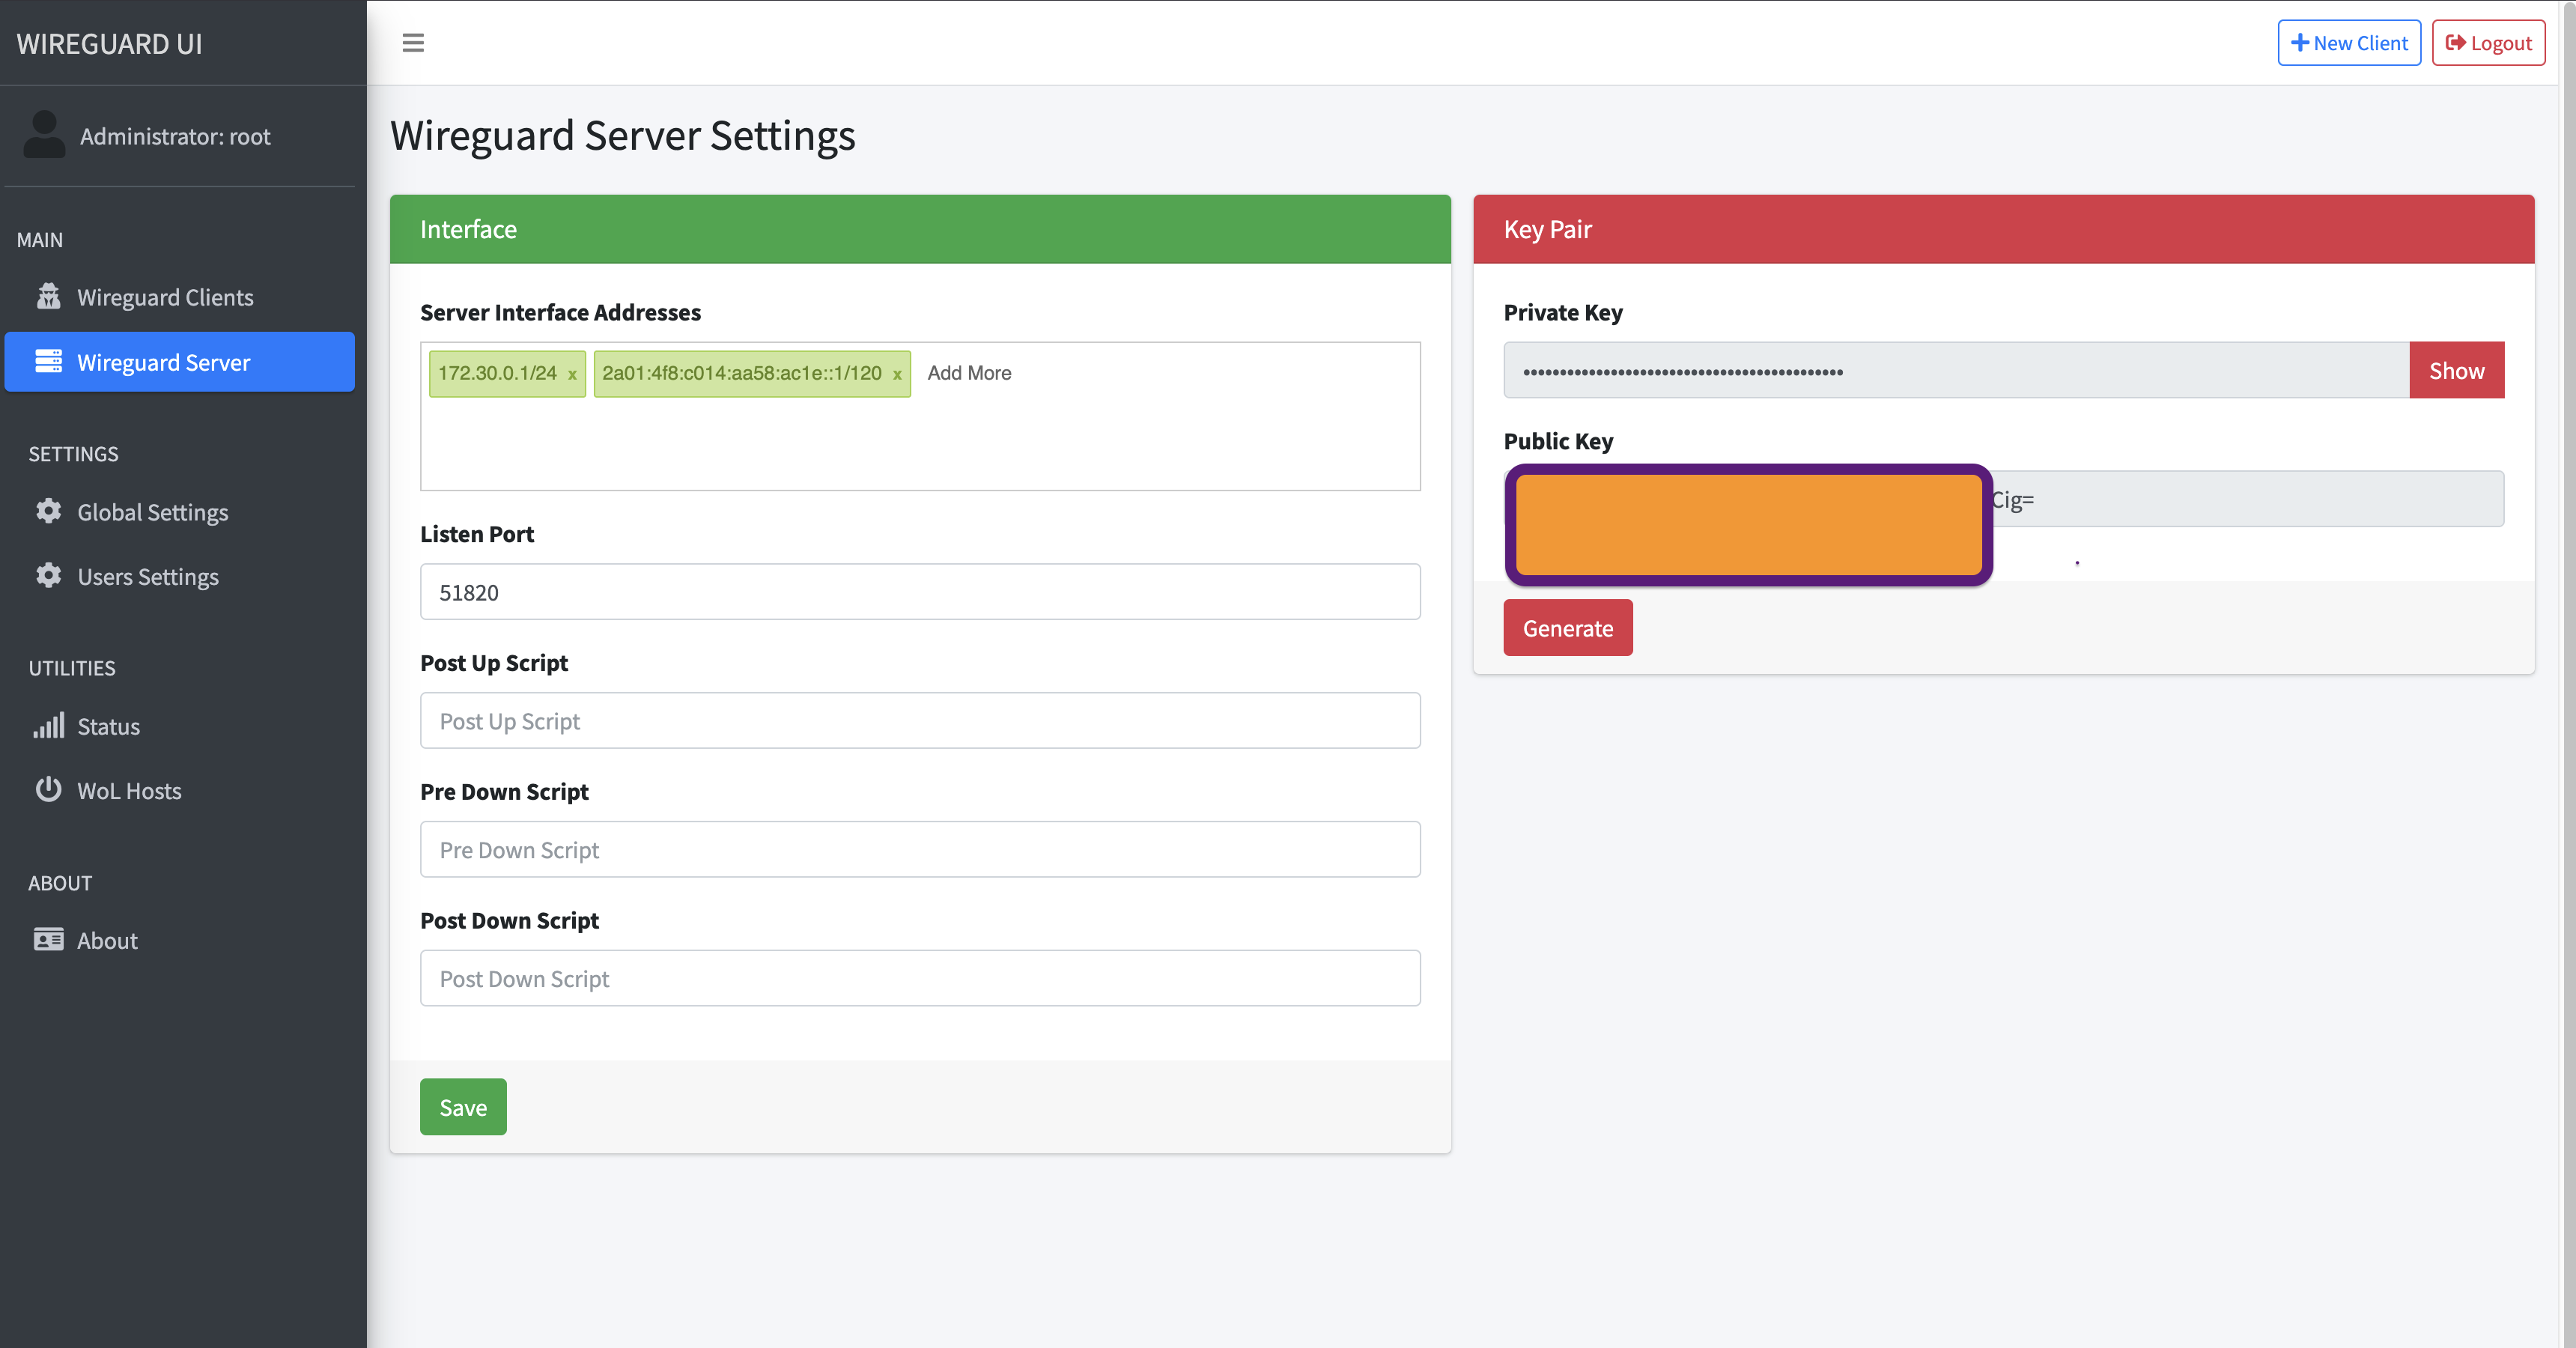Focus the Post Up Script field
Viewport: 2576px width, 1348px height.
click(x=919, y=721)
